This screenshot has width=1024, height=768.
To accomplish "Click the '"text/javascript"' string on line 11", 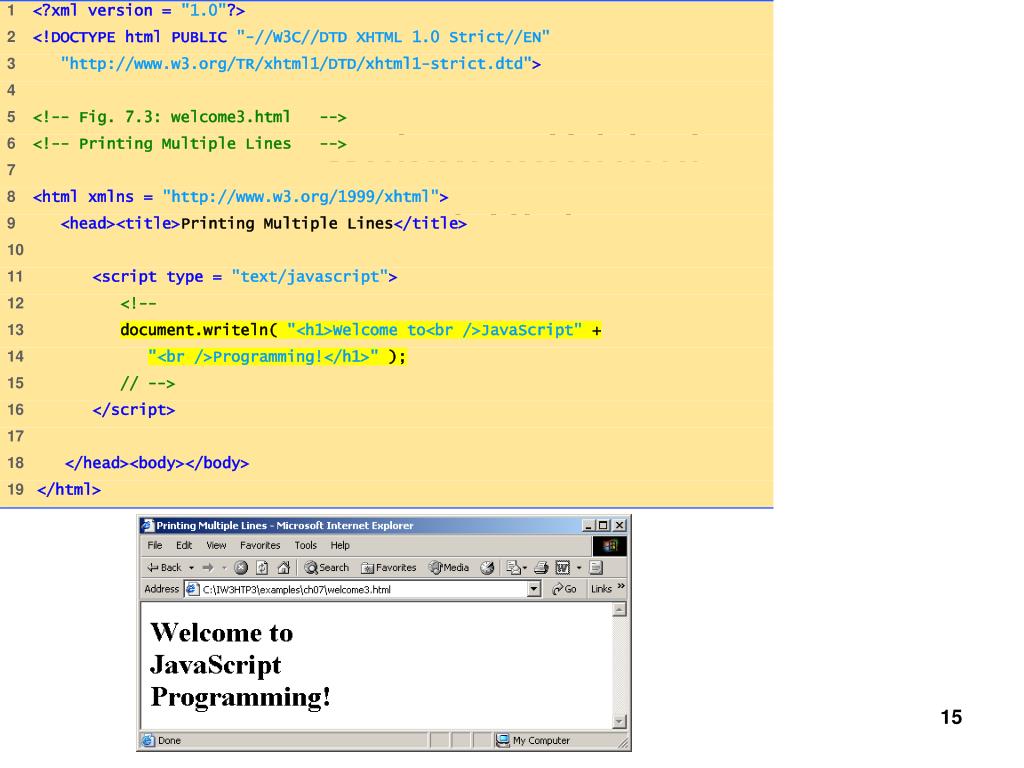I will tap(310, 277).
